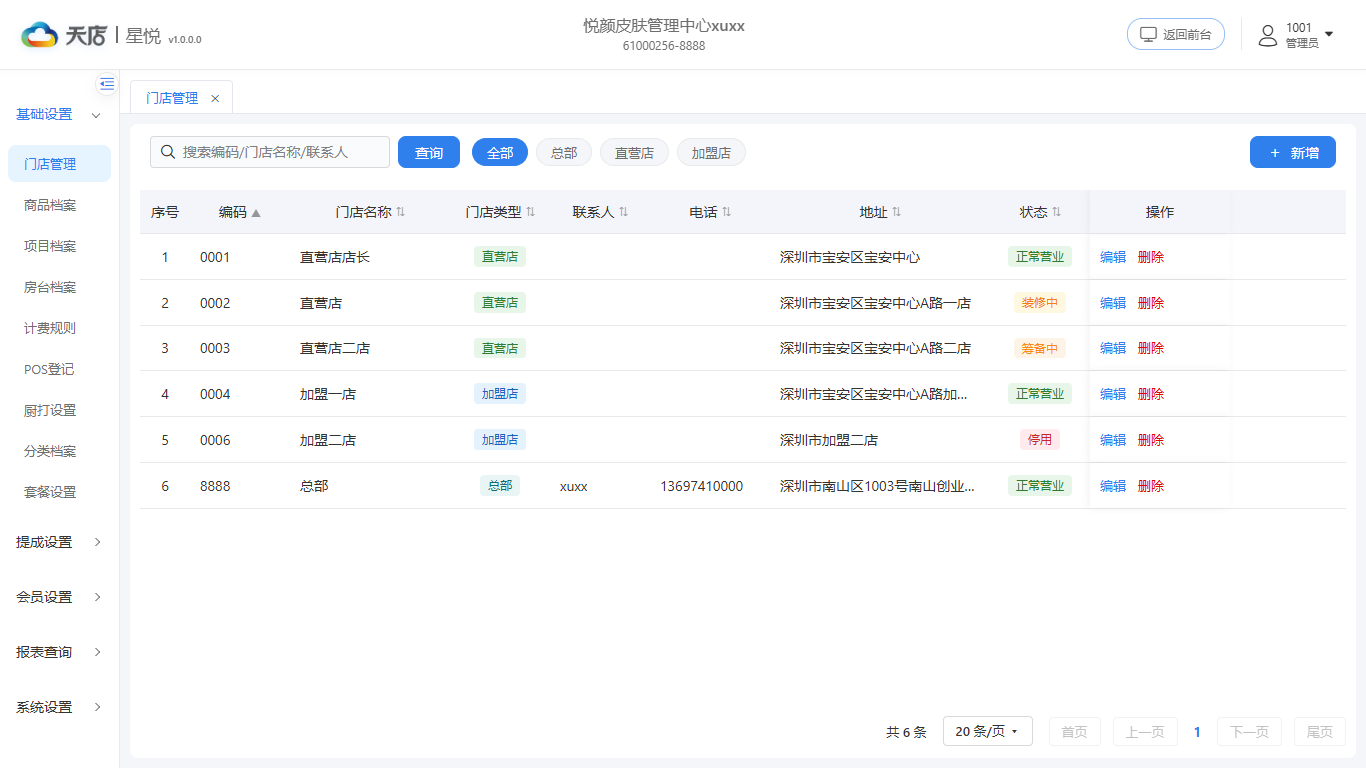Open 套餐设置 in the sidebar
Viewport: 1366px width, 768px height.
coord(59,492)
